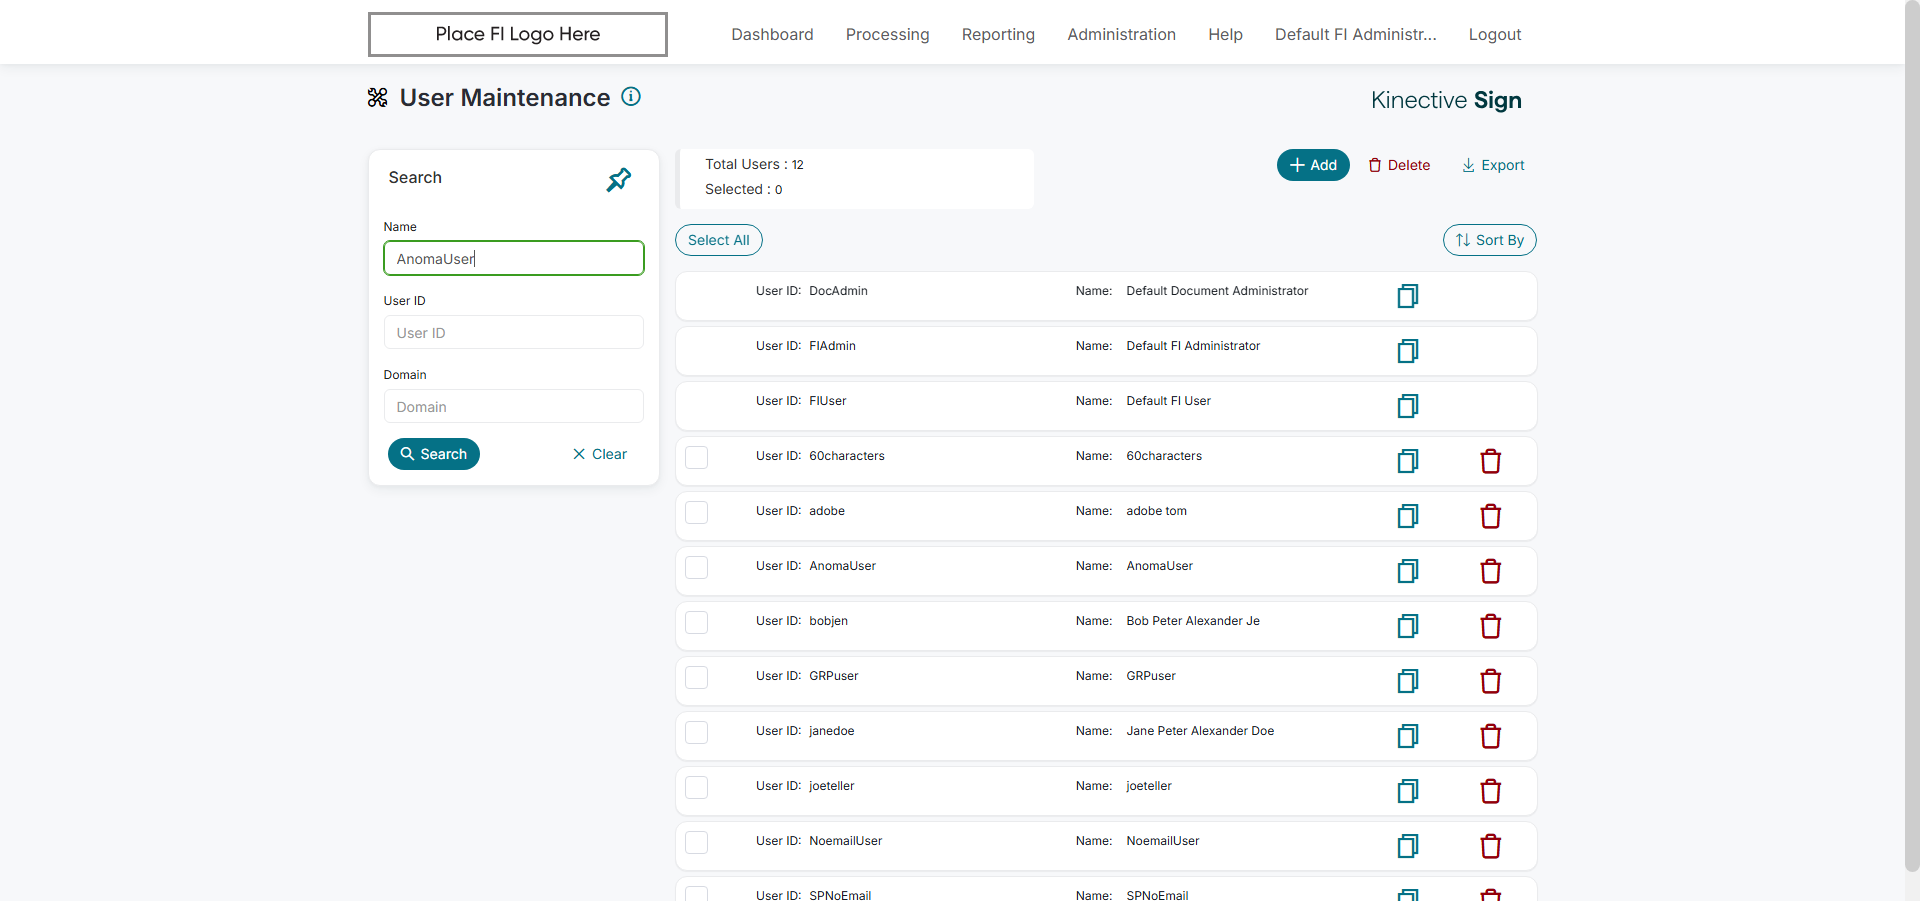
Task: Tick the bobjen user checkbox
Action: [x=697, y=622]
